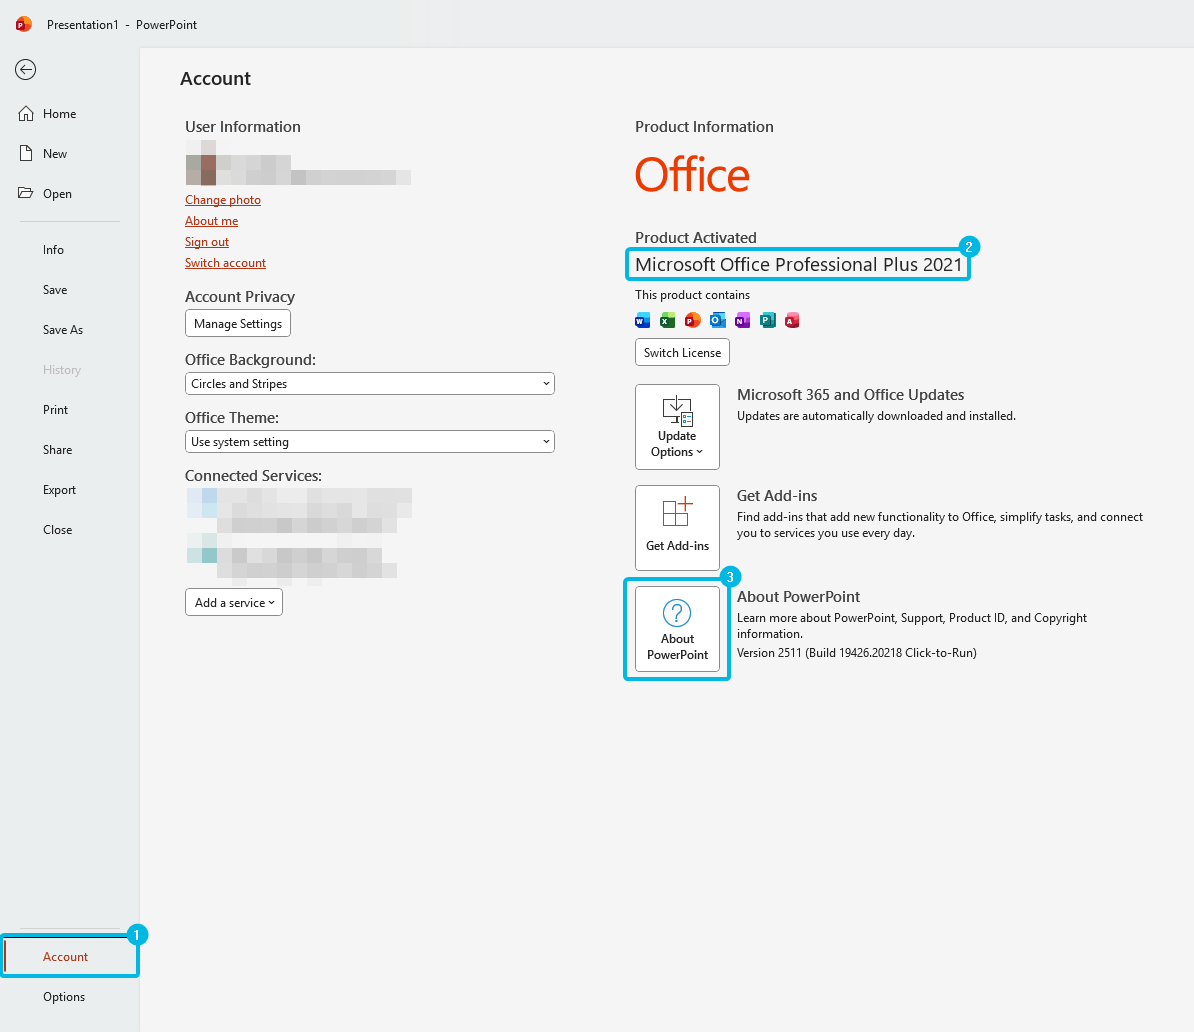The height and width of the screenshot is (1032, 1194).
Task: Click the About me link
Action: 212,221
